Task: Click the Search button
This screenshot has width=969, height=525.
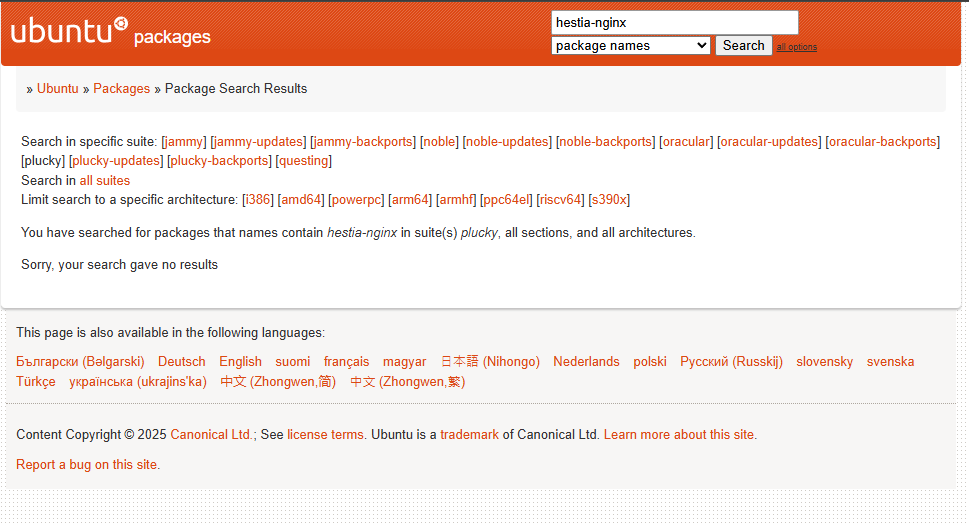Action: point(743,46)
